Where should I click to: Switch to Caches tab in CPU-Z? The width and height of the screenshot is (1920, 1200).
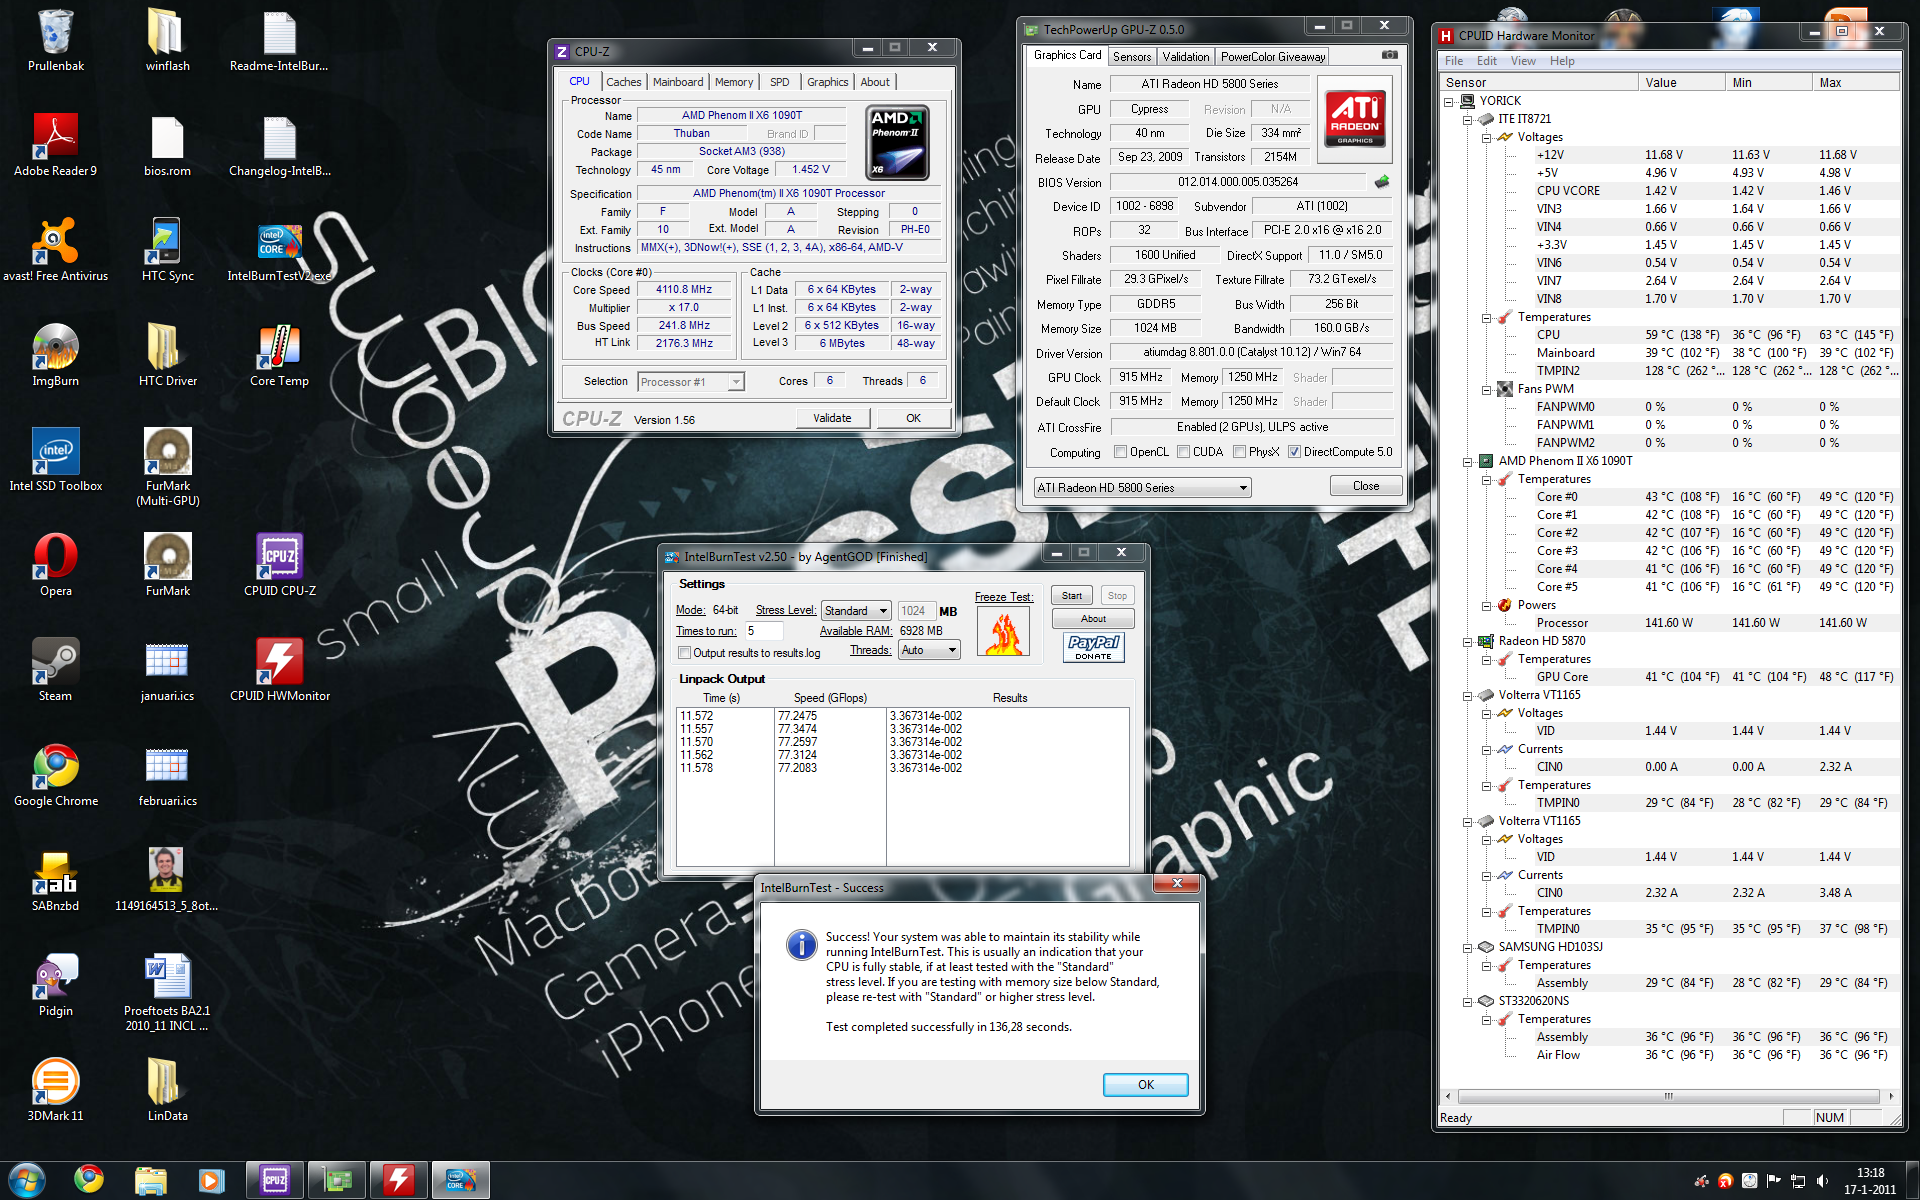point(624,82)
